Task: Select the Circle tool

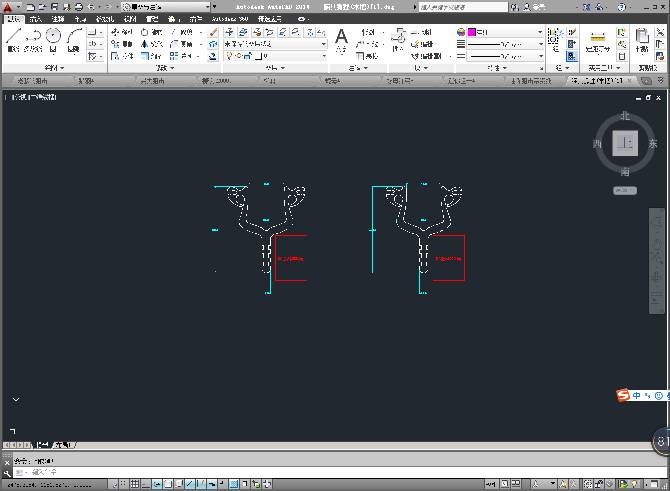Action: (53, 40)
